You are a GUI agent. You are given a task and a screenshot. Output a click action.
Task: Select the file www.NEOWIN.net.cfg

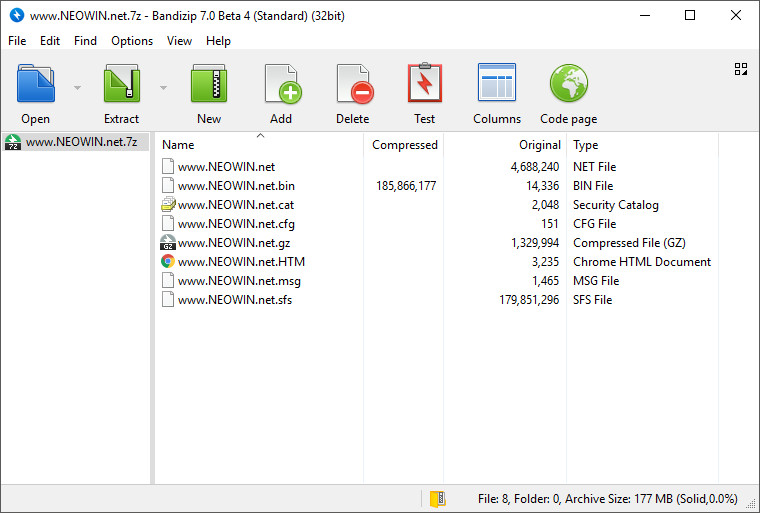click(x=236, y=224)
